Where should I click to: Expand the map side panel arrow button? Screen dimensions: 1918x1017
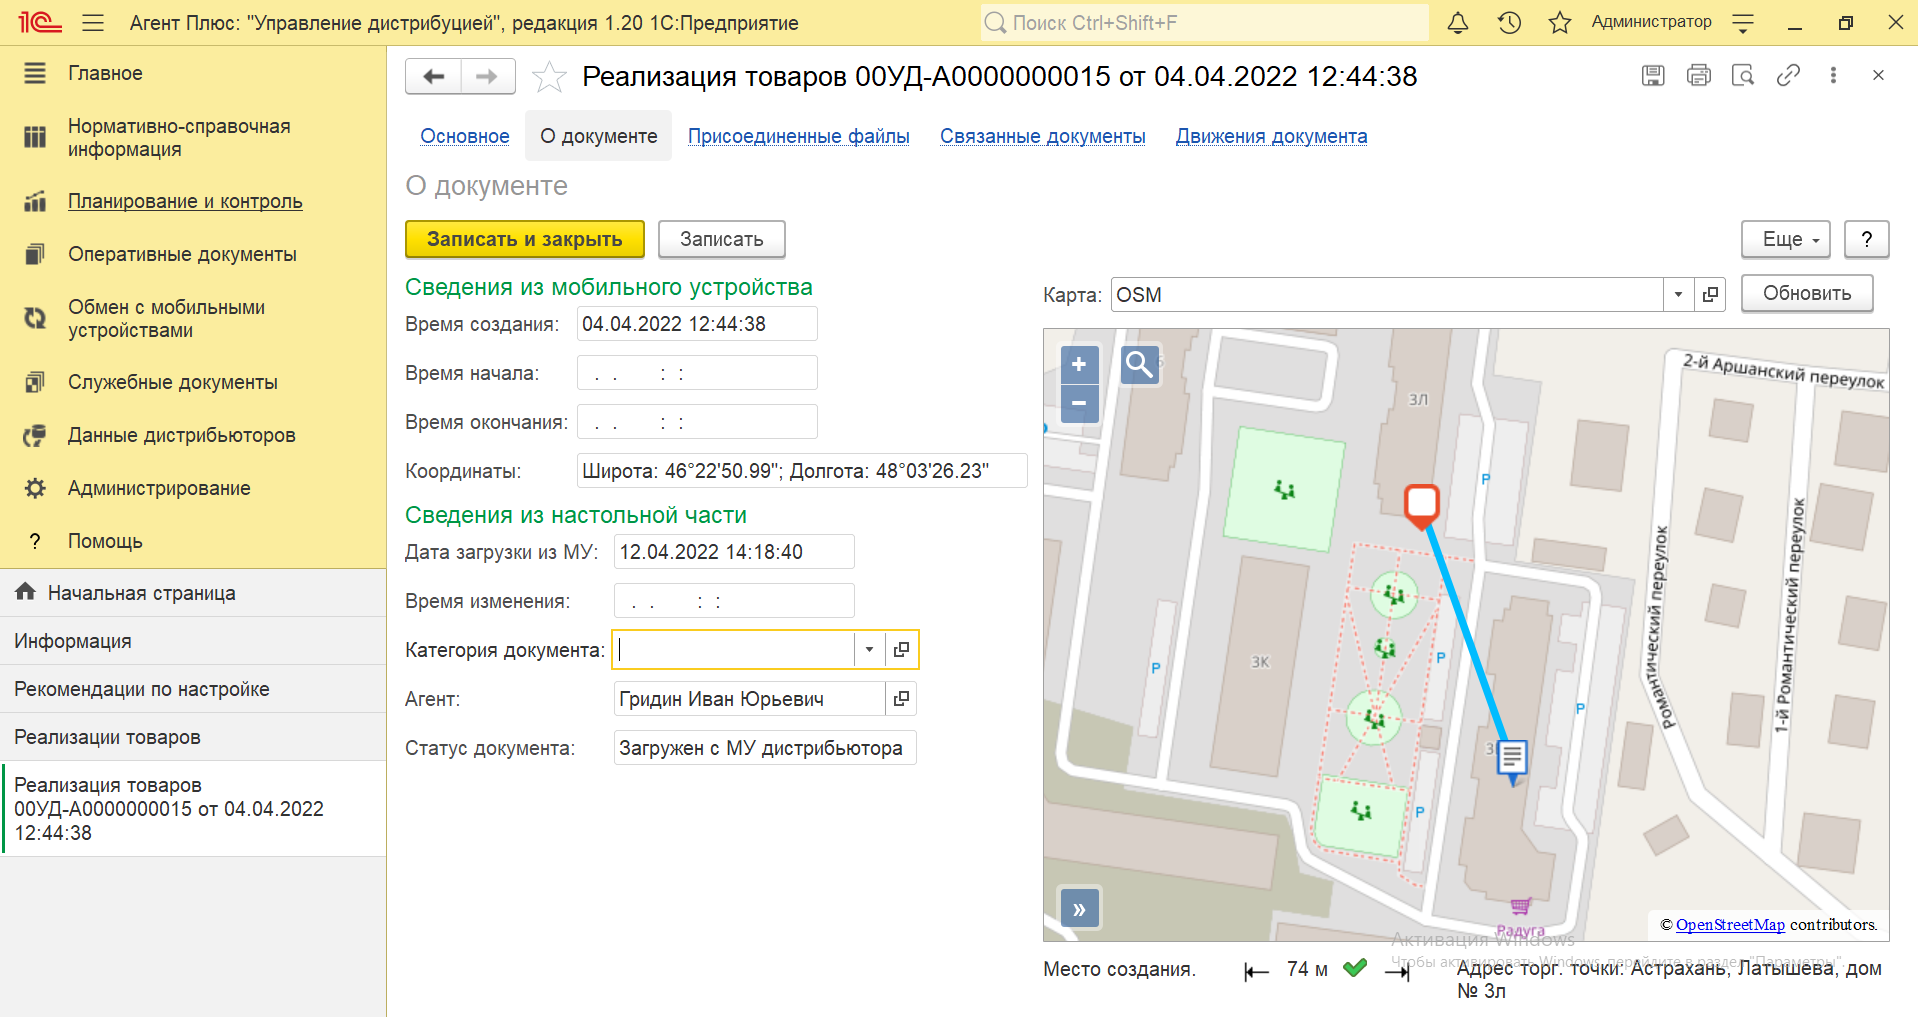pos(1079,909)
